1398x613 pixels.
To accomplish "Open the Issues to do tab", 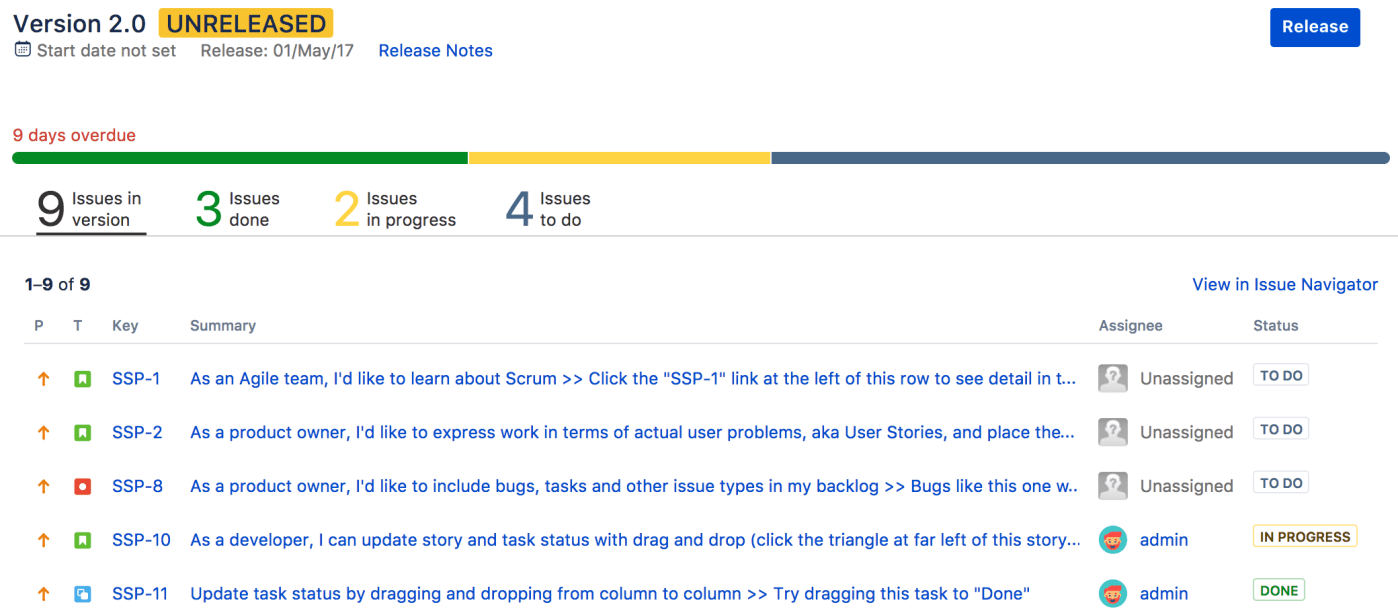I will point(548,209).
